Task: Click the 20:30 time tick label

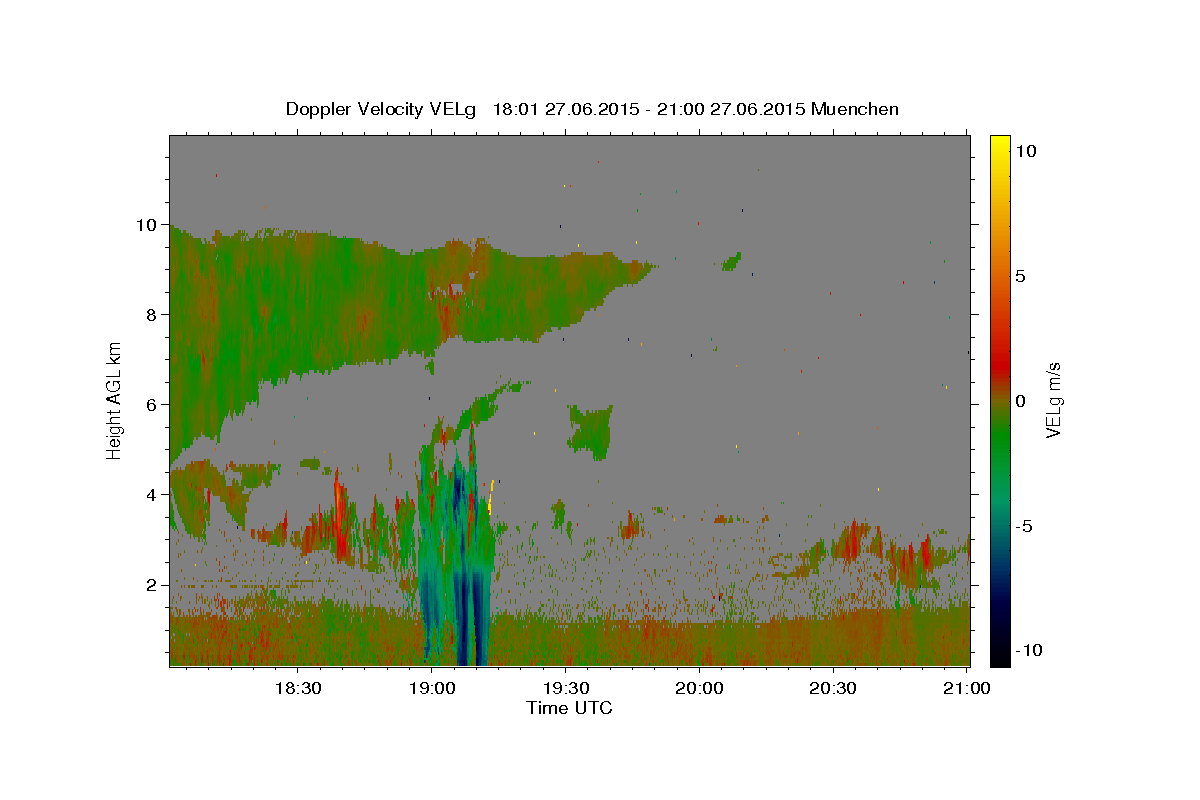Action: pos(833,688)
